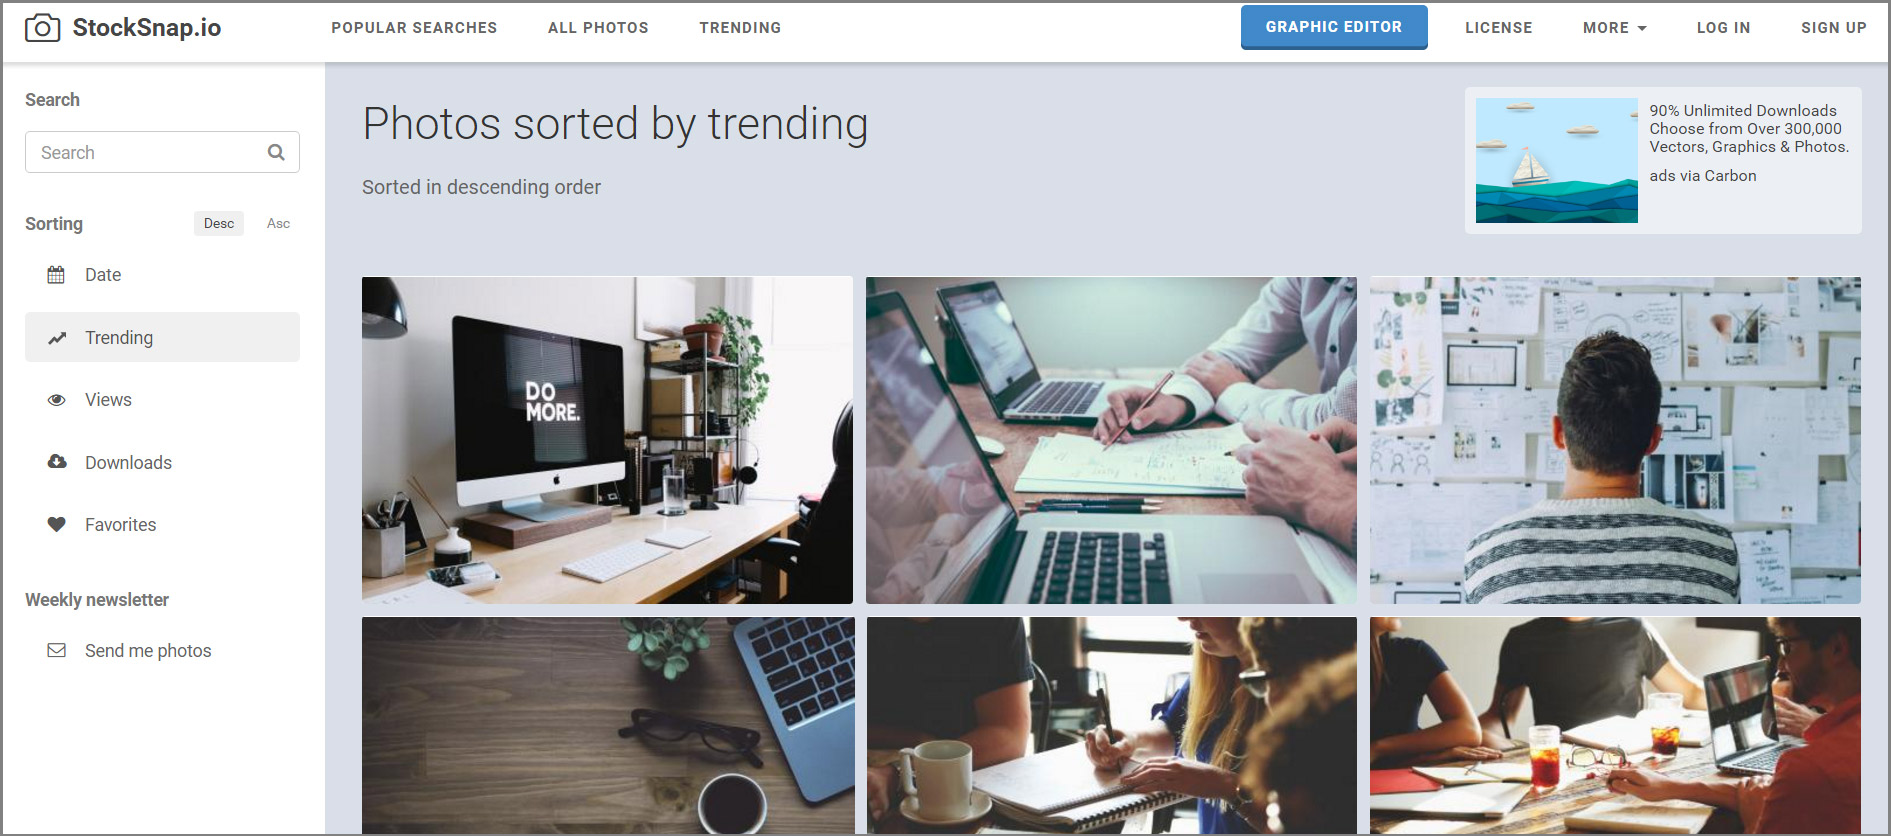1891x836 pixels.
Task: Click the trending arrow icon in sidebar
Action: (57, 338)
